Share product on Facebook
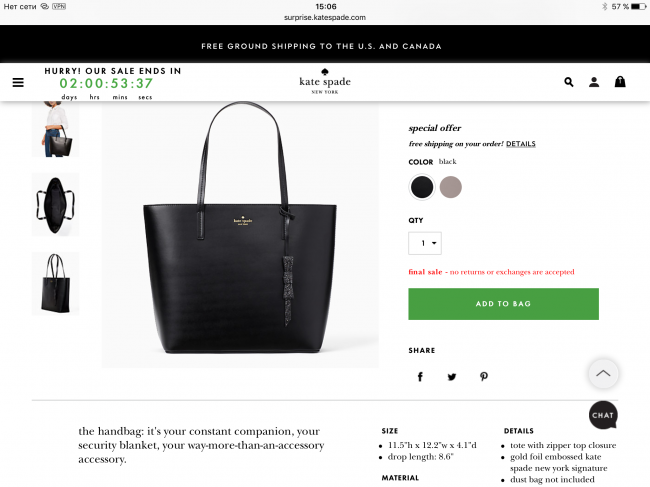Image resolution: width=650 pixels, height=487 pixels. point(420,376)
